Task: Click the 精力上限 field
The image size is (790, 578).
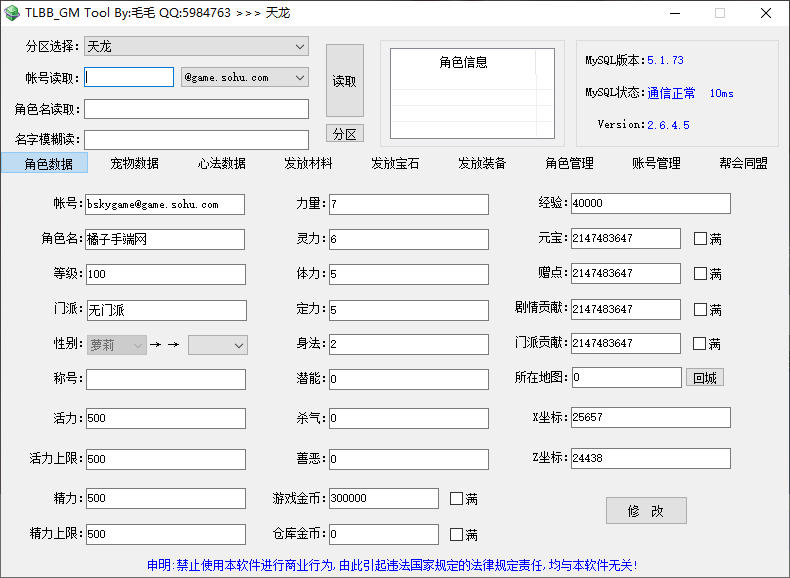Action: point(166,534)
